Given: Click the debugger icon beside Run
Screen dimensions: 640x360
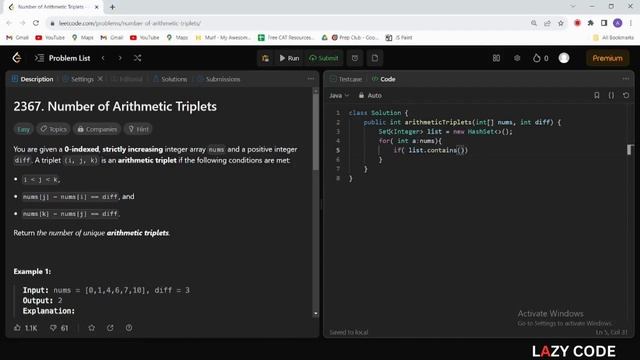Looking at the screenshot, I should [x=265, y=58].
